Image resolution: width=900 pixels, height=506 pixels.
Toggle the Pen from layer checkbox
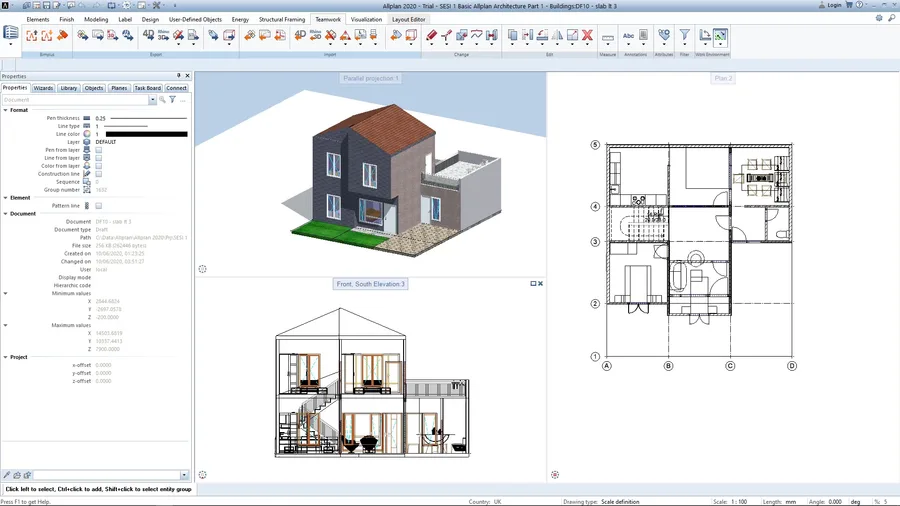tap(99, 150)
